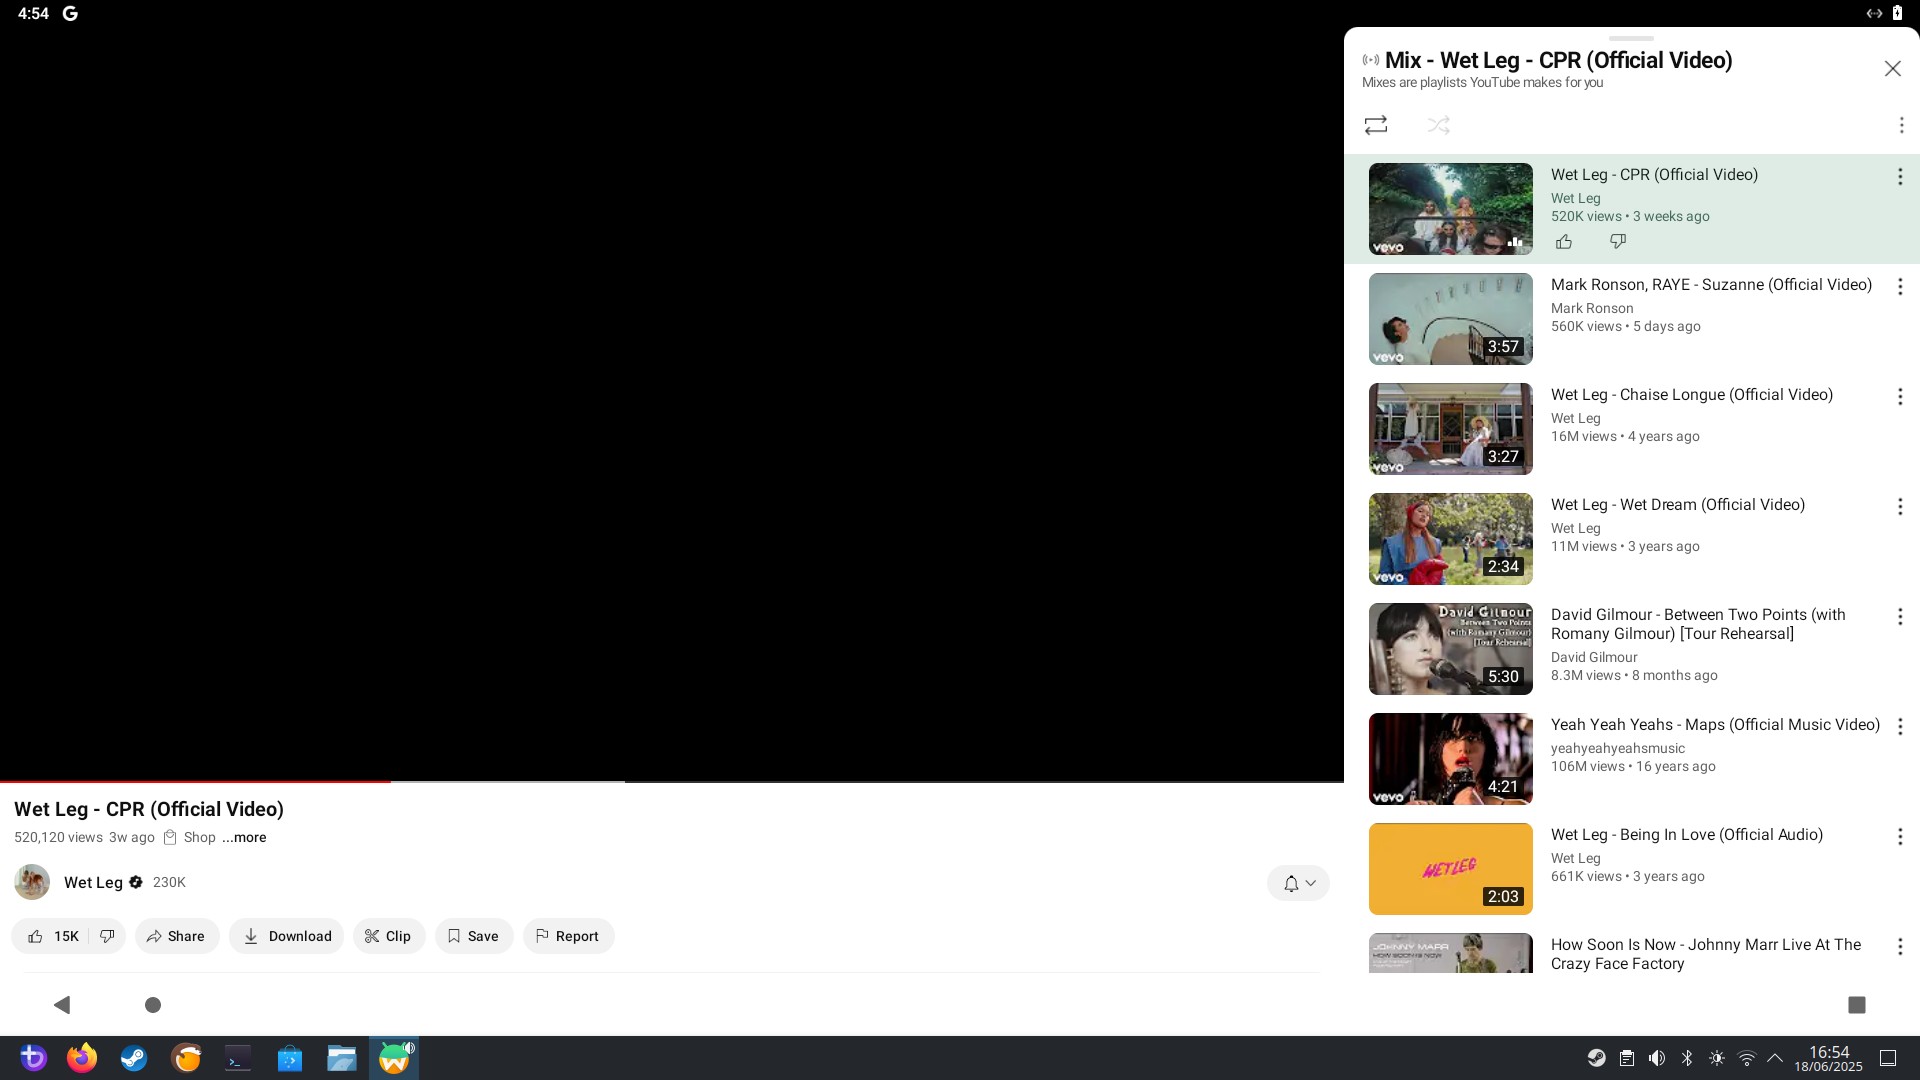Screen dimensions: 1920x1080
Task: Open options for Wet Leg - CPR row
Action: (1900, 177)
